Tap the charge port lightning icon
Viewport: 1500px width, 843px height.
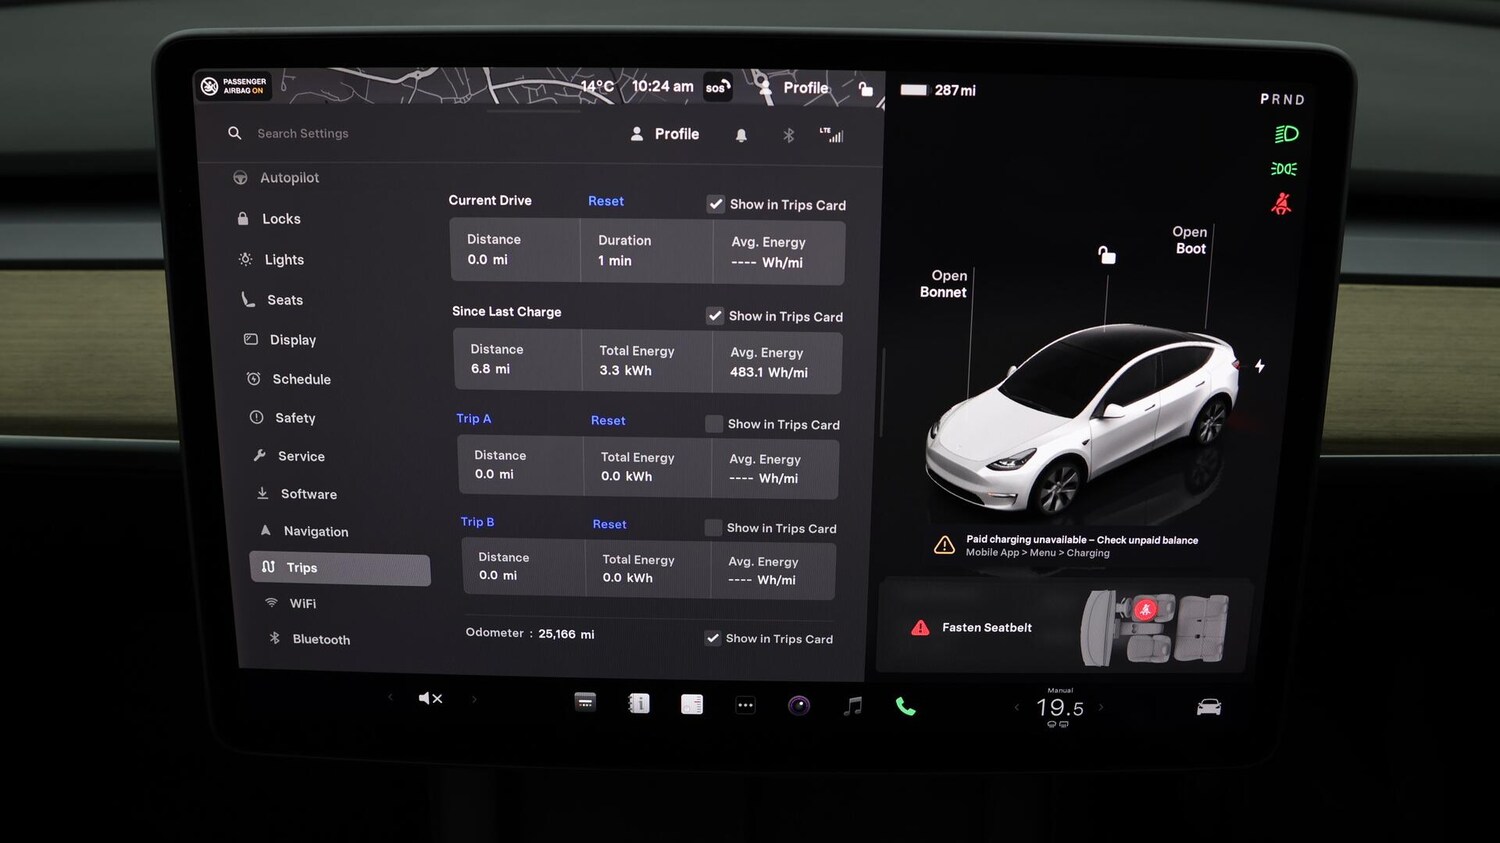[1260, 366]
